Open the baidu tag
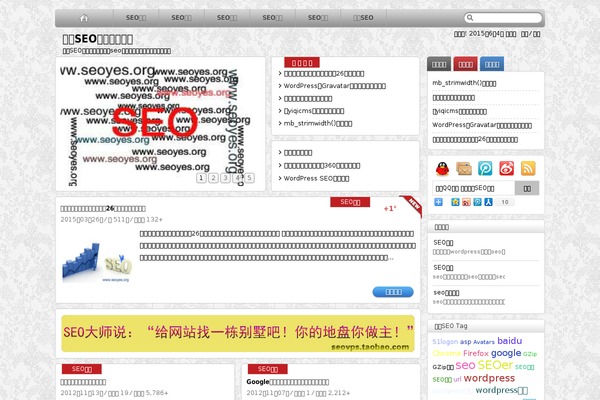The image size is (600, 400). [x=509, y=341]
